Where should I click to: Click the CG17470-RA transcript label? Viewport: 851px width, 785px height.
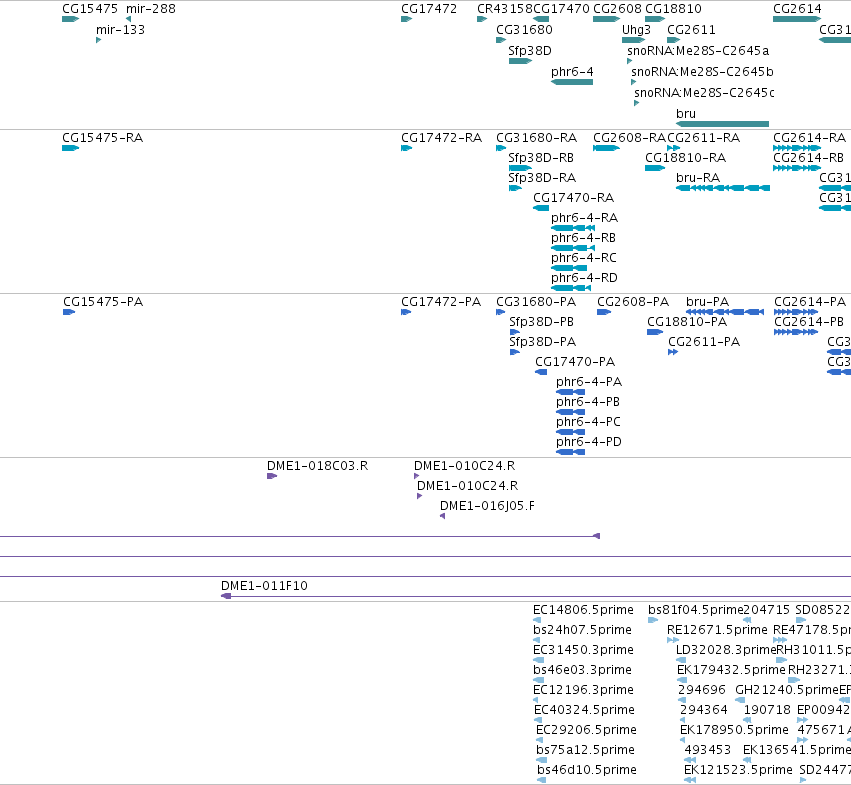click(x=573, y=198)
